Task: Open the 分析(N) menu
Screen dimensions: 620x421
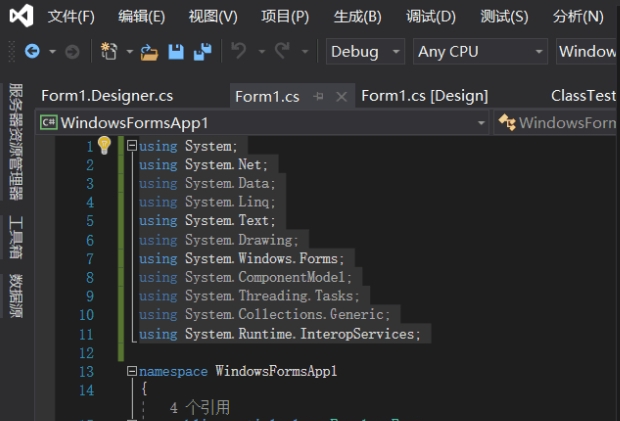Action: pyautogui.click(x=578, y=17)
